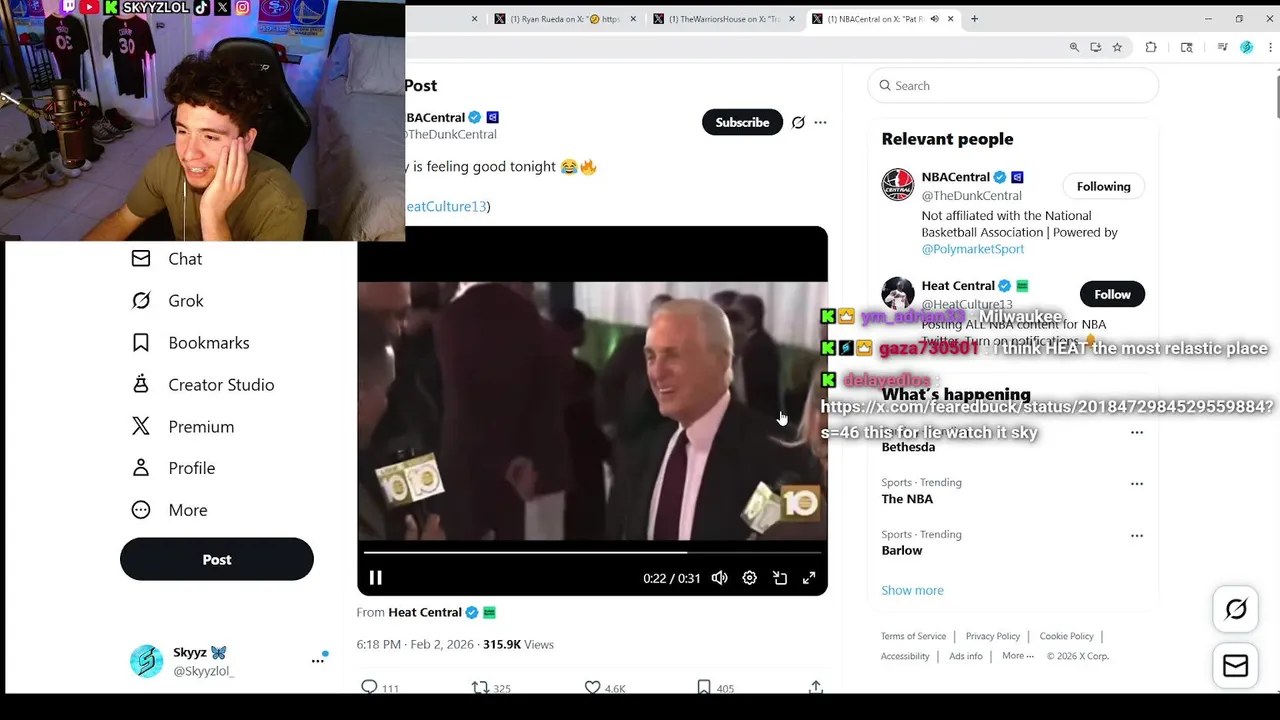Open the Heat Central link under video
This screenshot has width=1280, height=720.
click(425, 612)
